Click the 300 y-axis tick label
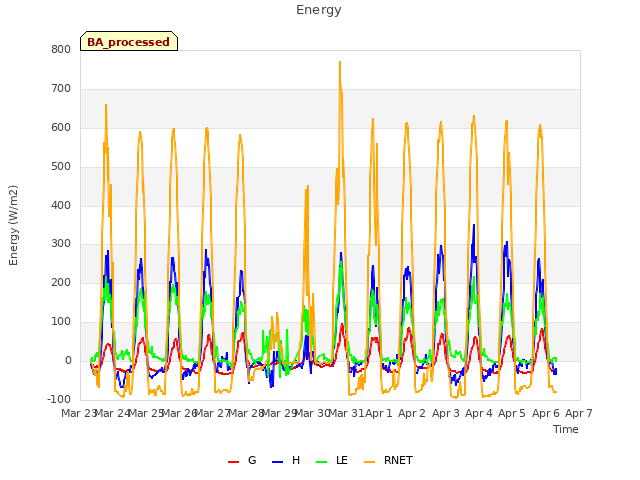 (x=61, y=244)
